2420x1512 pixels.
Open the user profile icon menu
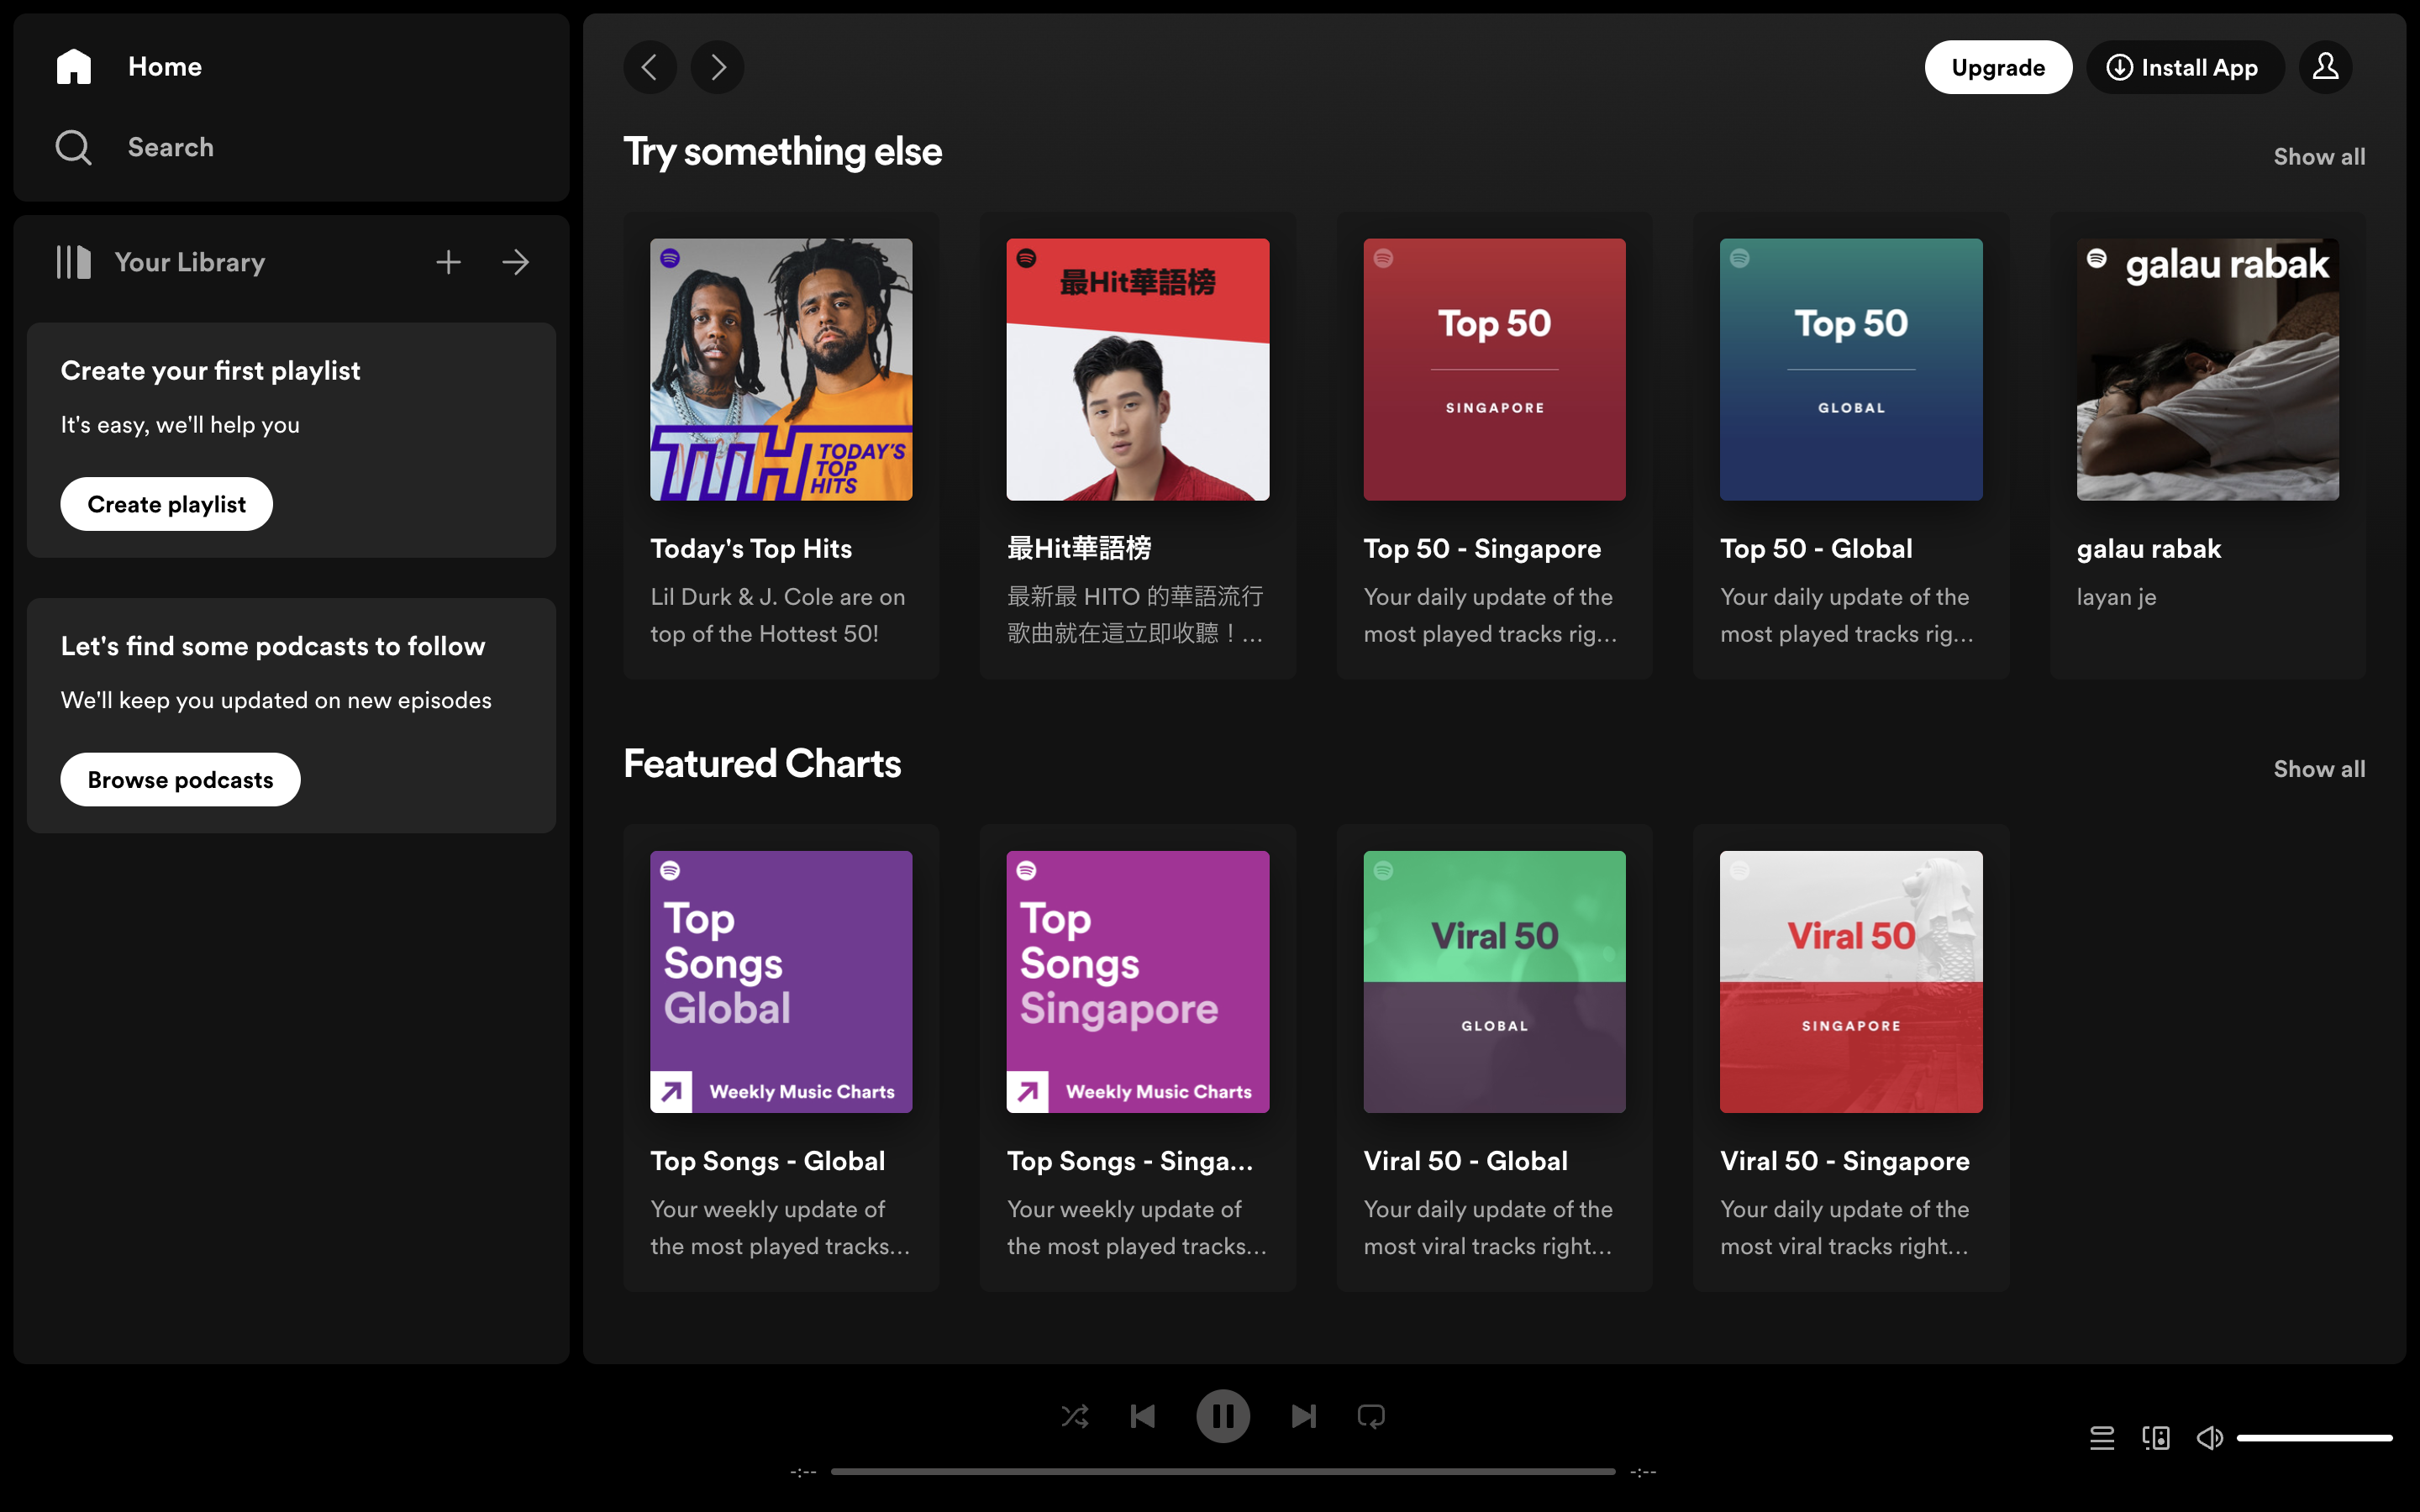[2326, 67]
